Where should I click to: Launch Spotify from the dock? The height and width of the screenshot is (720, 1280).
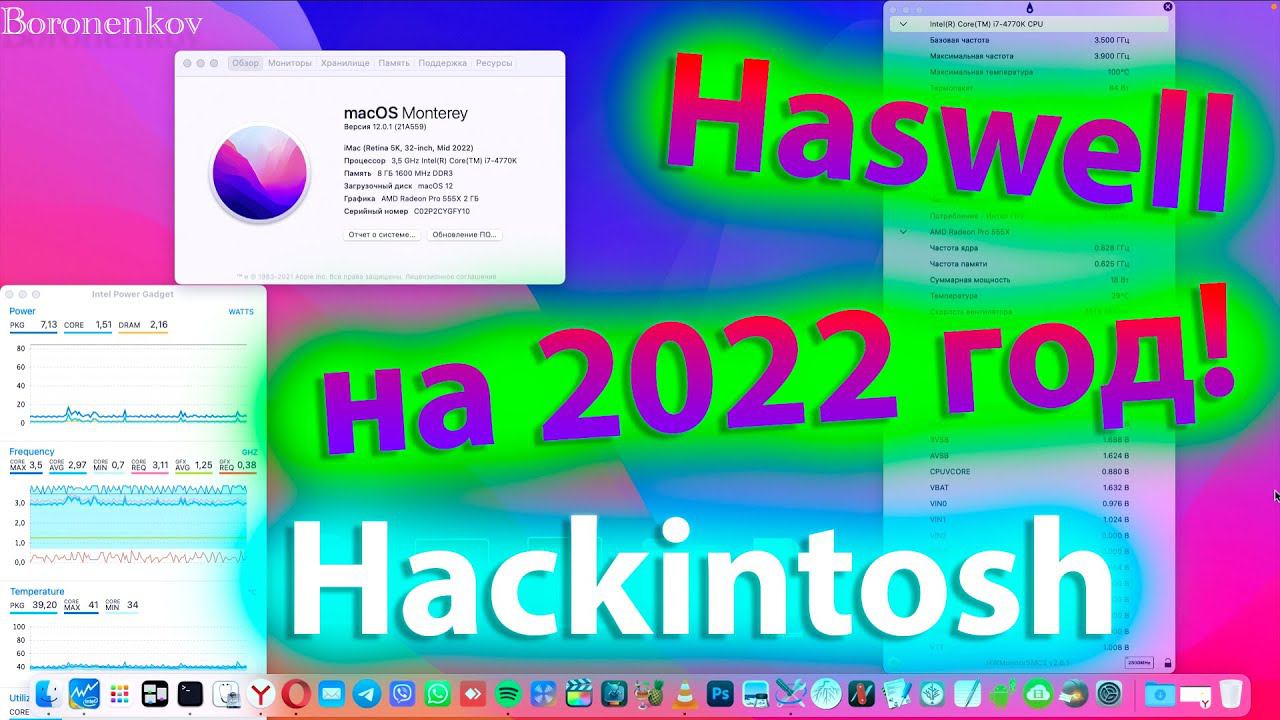pos(508,694)
